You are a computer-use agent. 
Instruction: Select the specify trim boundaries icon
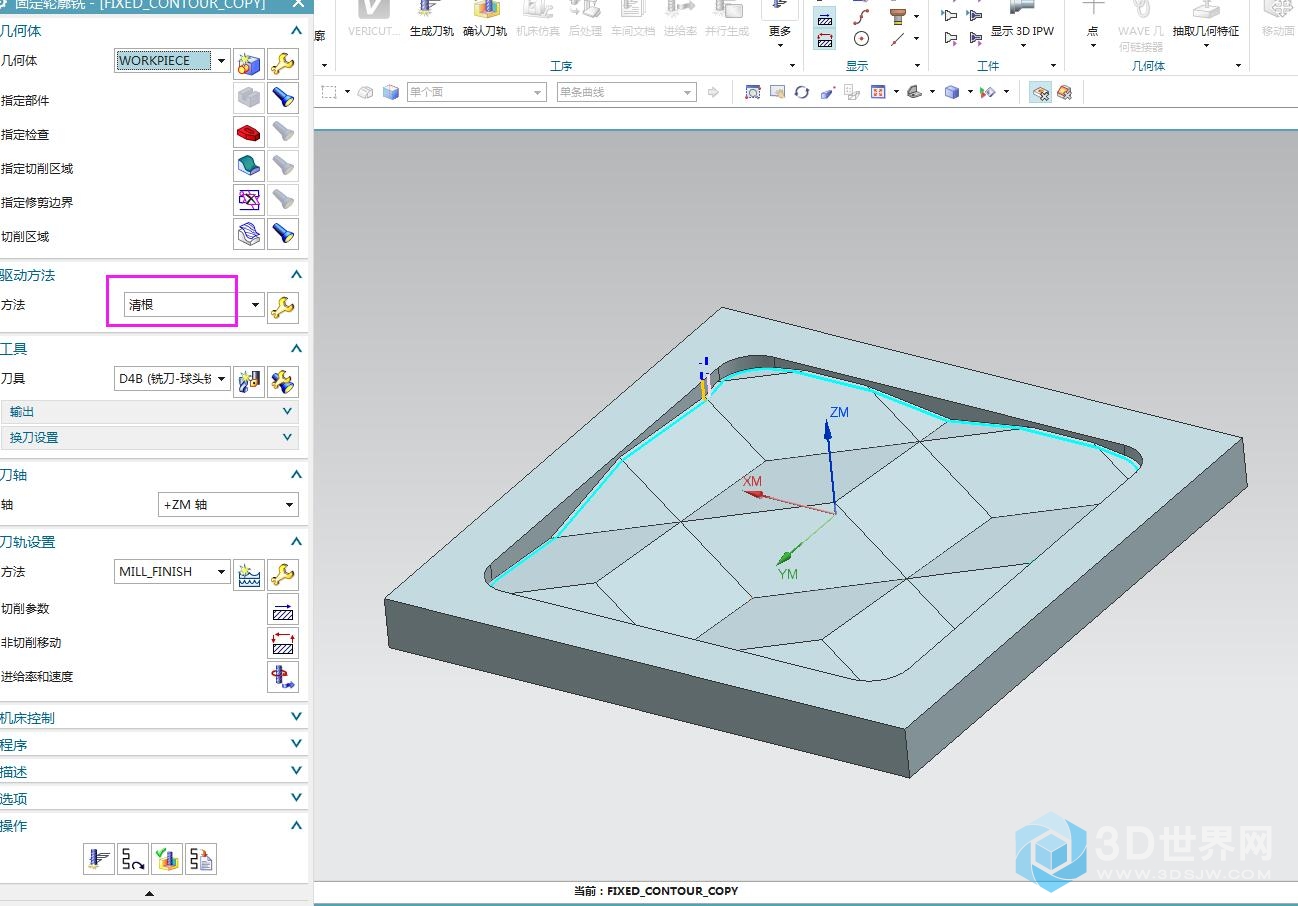[248, 200]
